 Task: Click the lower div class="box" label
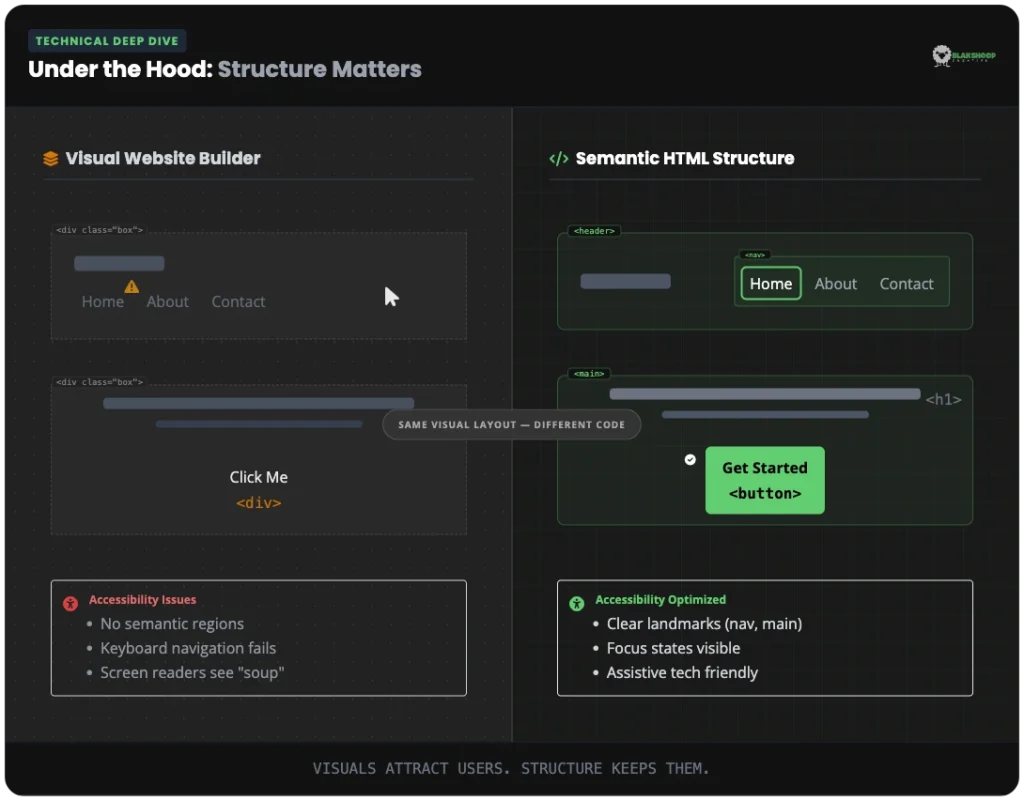click(99, 382)
